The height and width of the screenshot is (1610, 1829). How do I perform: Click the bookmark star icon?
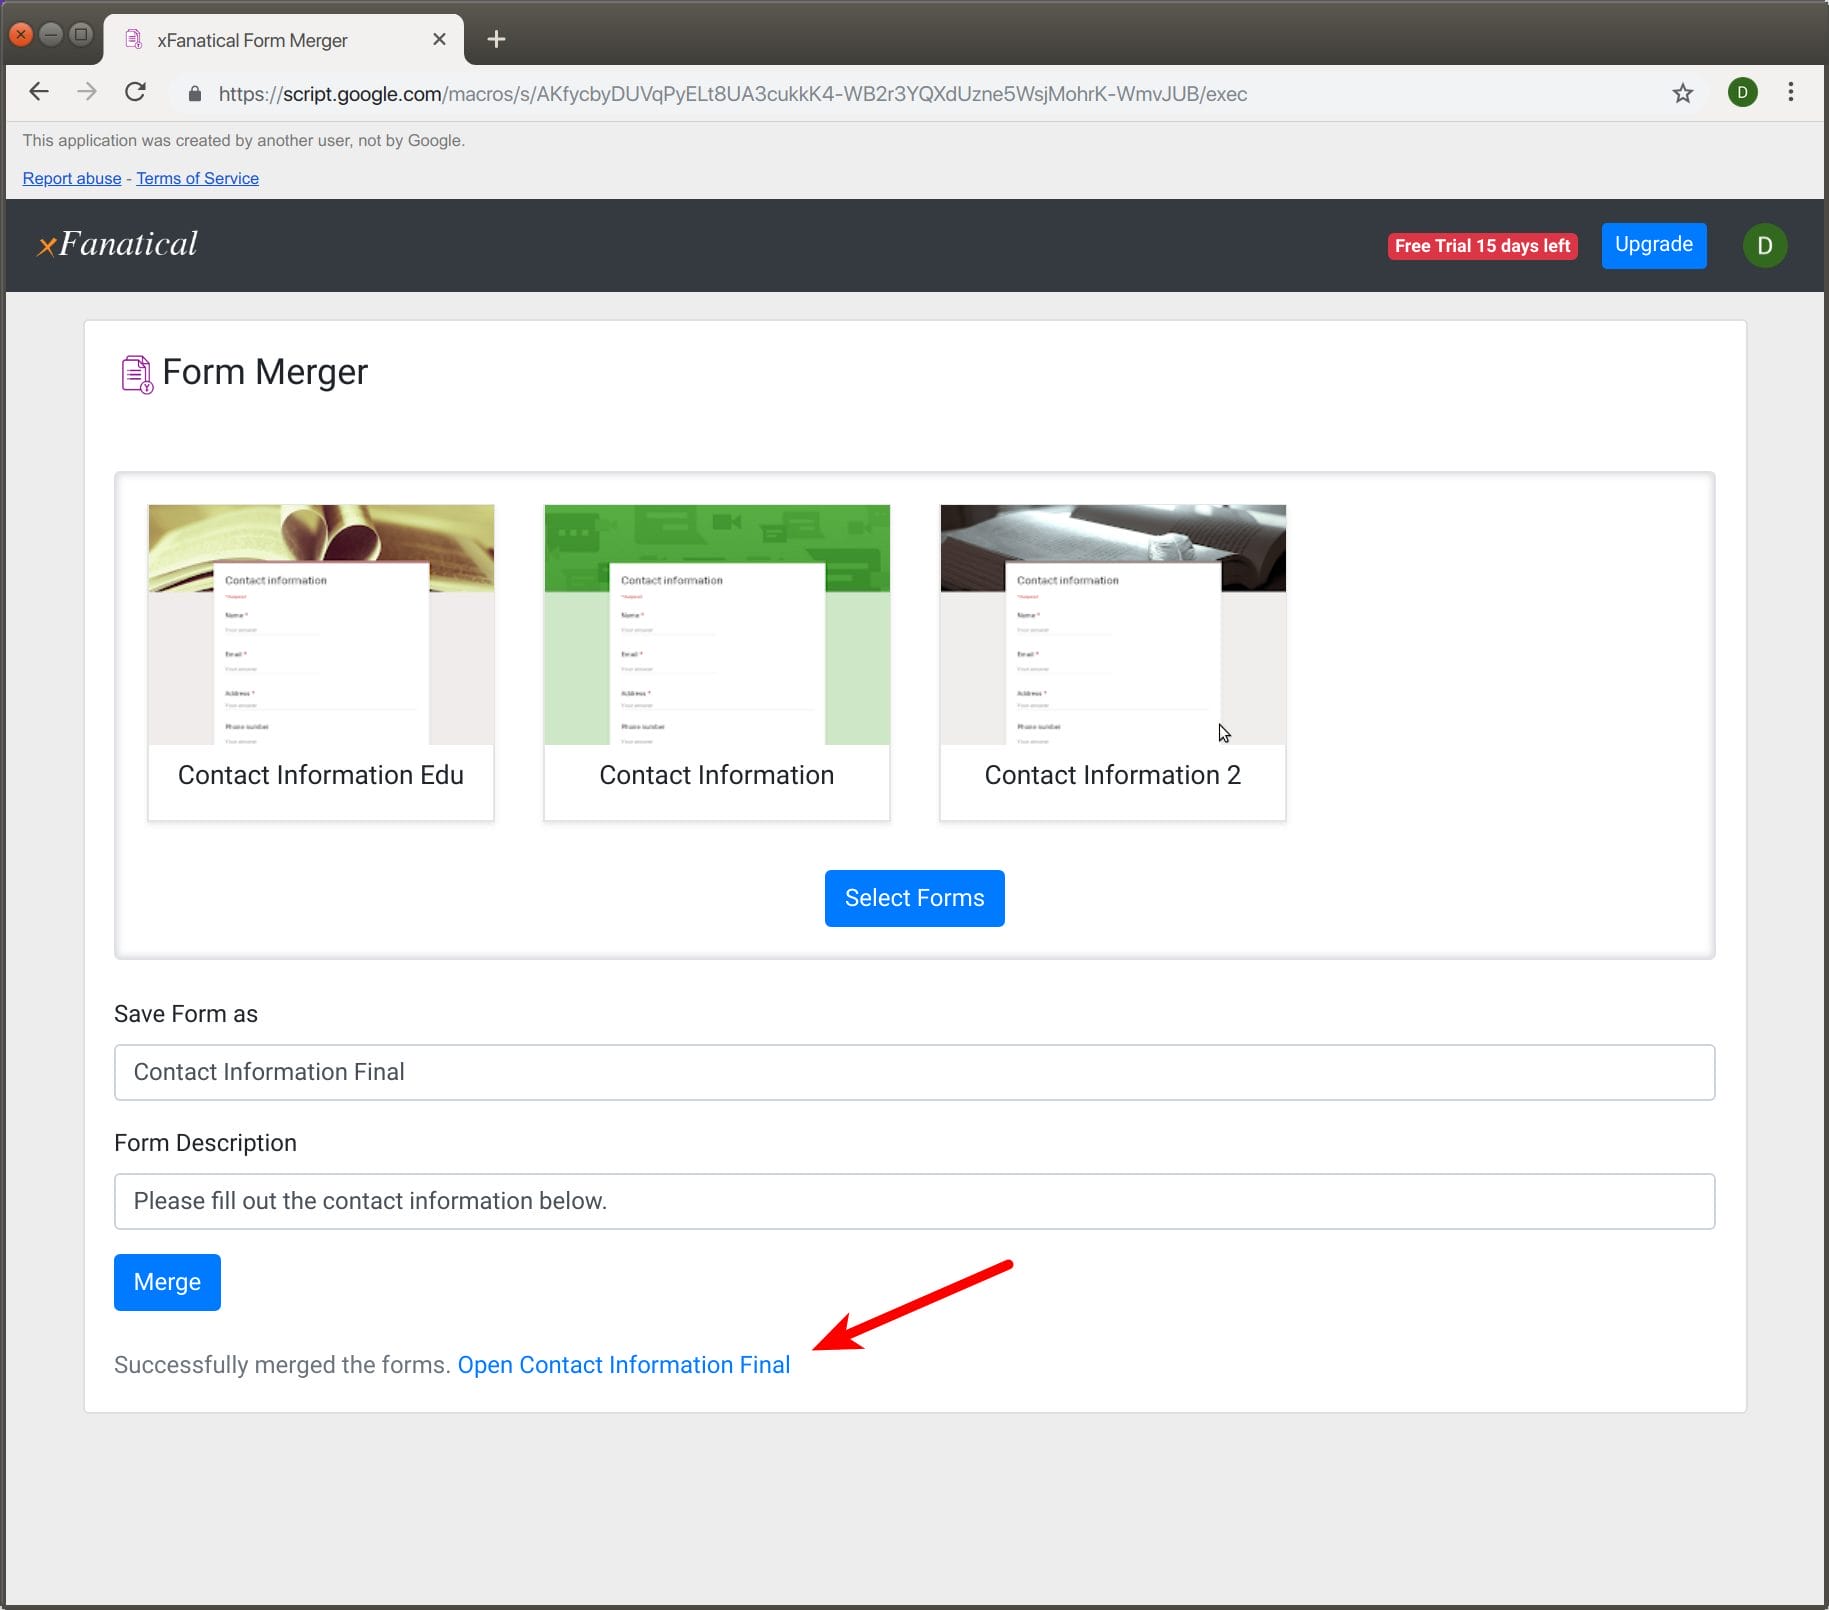point(1682,93)
